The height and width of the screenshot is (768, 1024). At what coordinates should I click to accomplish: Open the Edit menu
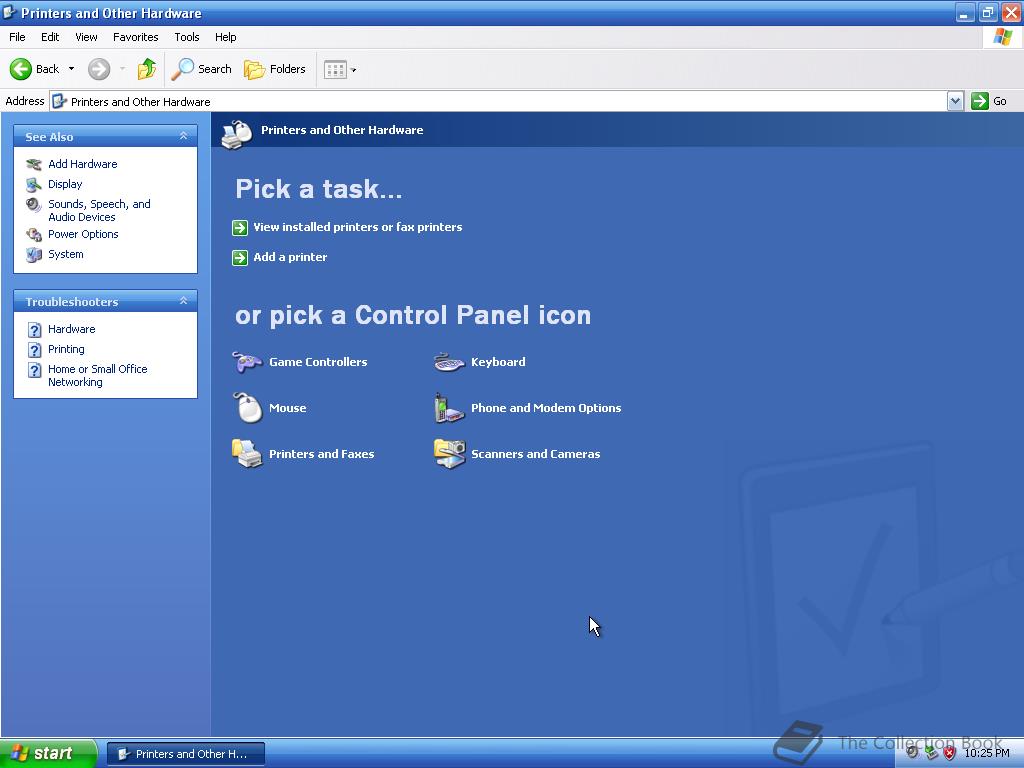(50, 37)
